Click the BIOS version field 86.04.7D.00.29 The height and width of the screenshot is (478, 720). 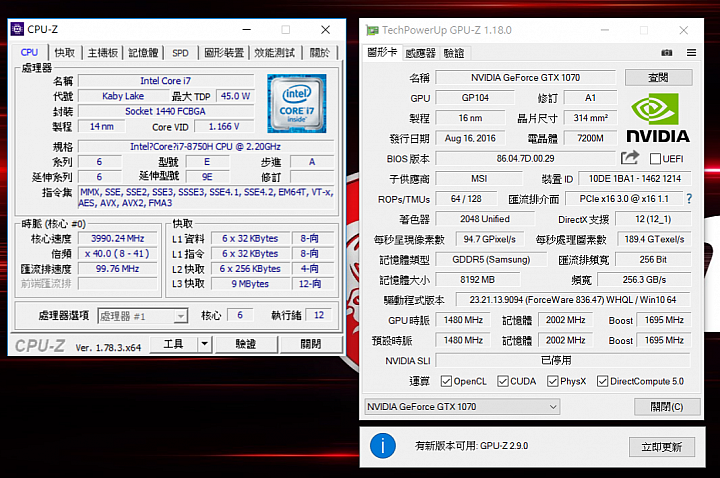525,158
